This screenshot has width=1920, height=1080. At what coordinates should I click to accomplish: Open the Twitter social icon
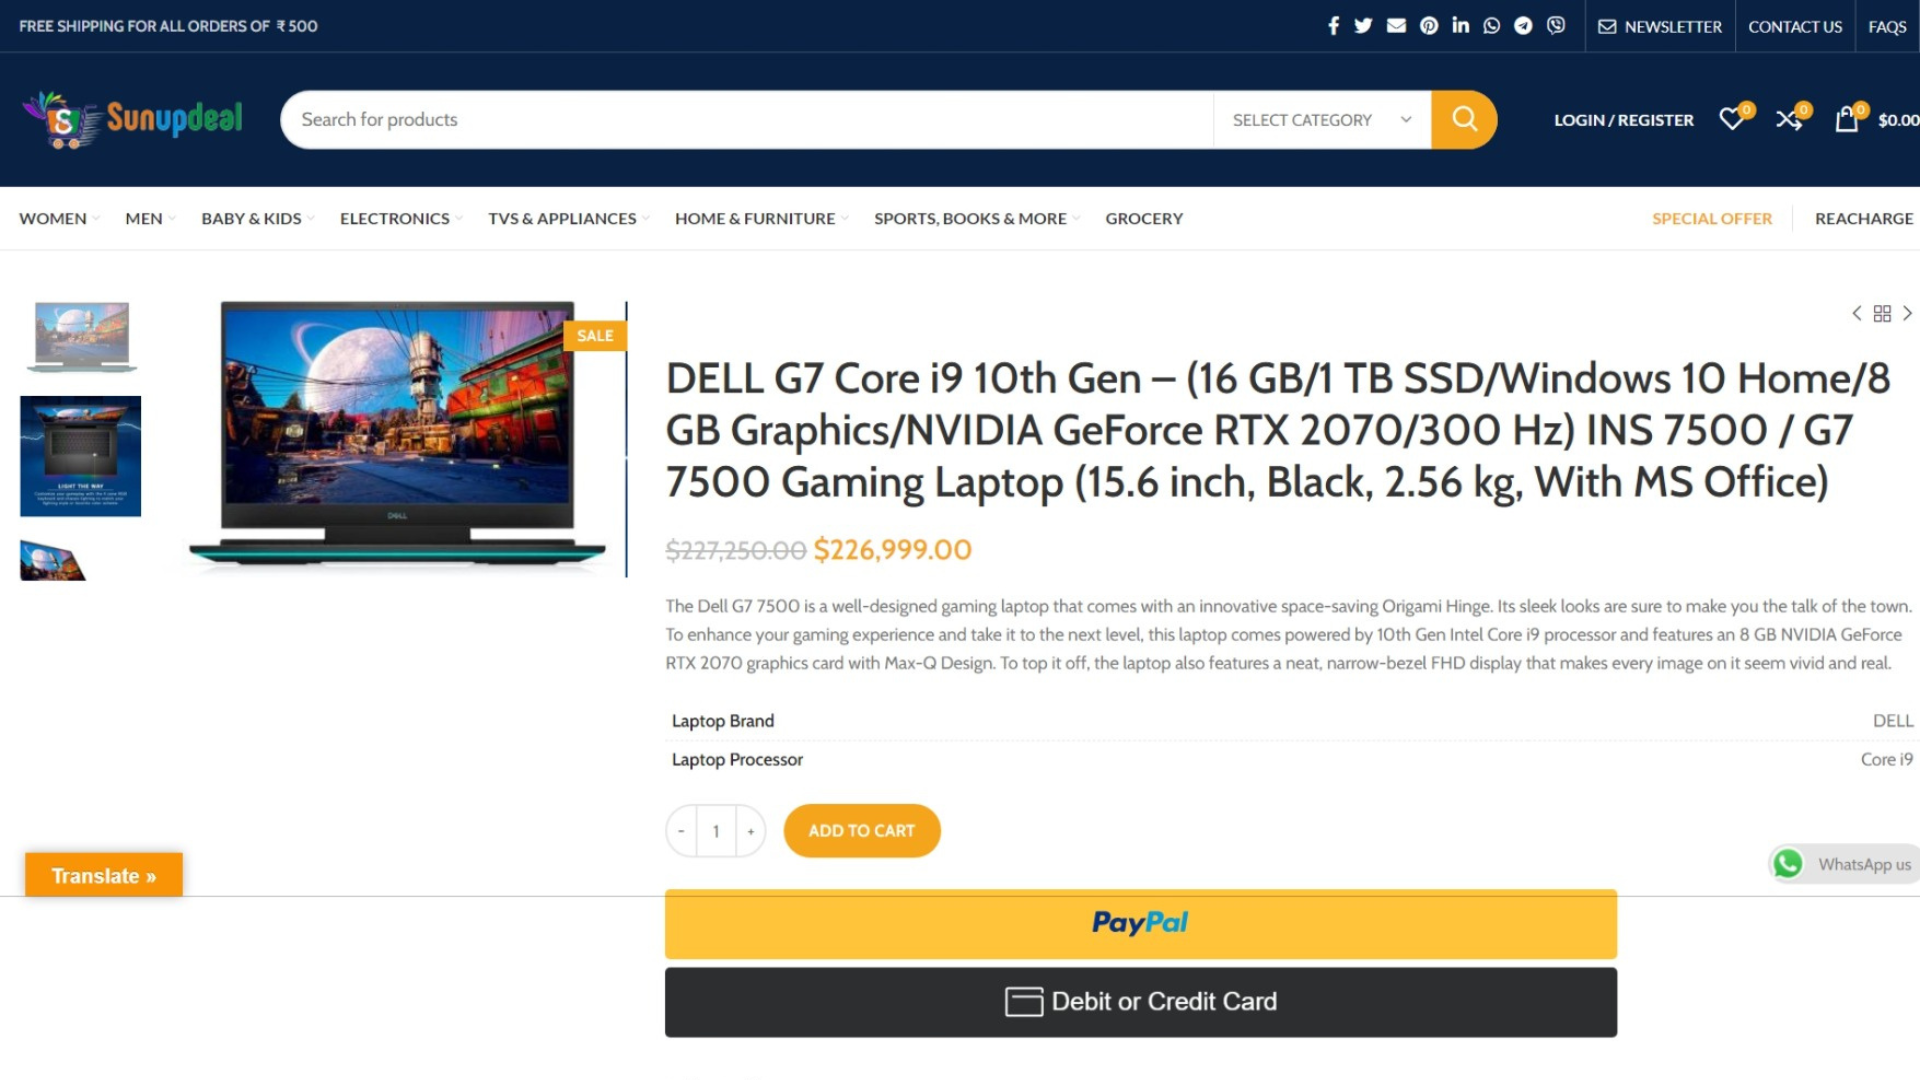pyautogui.click(x=1363, y=26)
